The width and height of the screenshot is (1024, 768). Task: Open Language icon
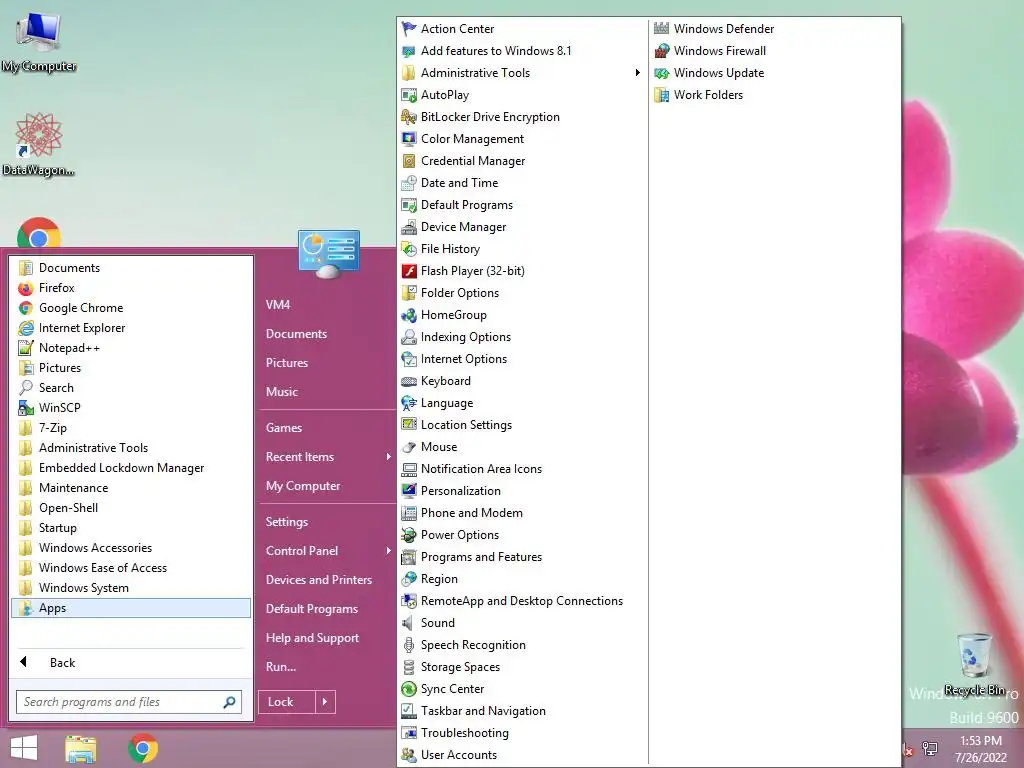409,403
